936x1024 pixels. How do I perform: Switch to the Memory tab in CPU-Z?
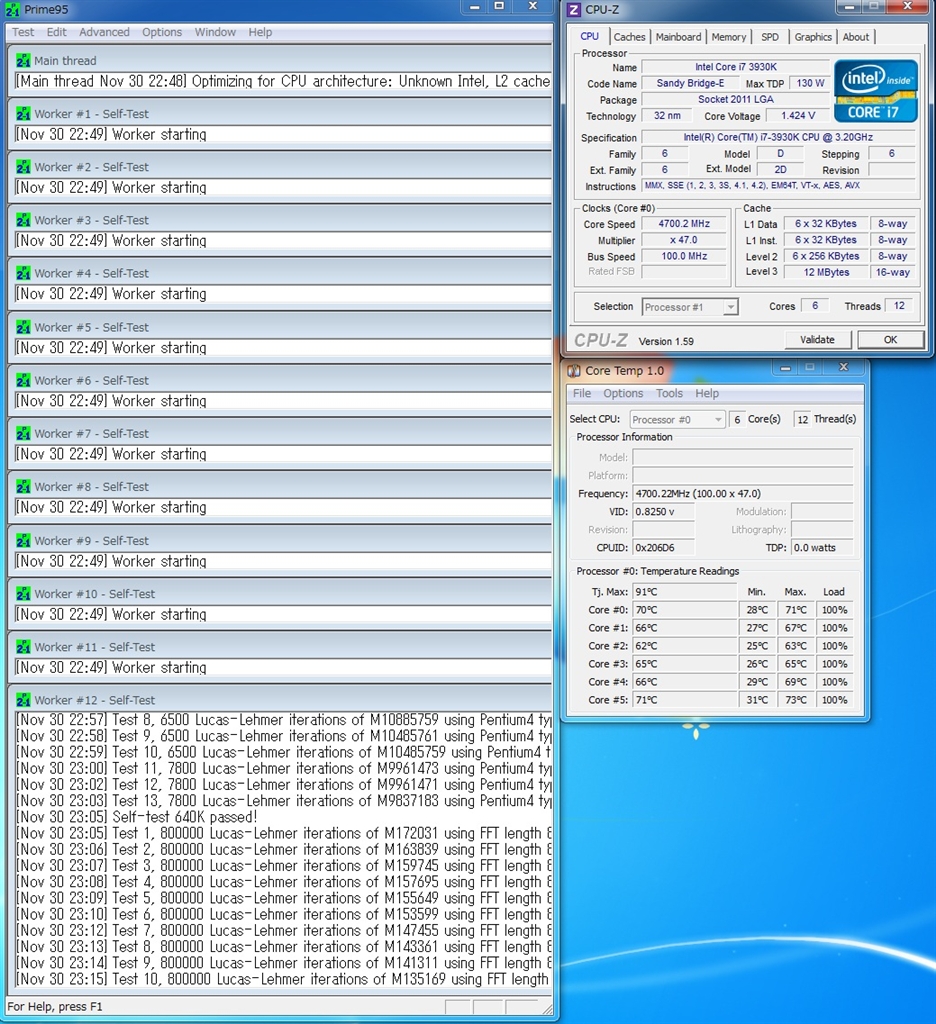(728, 37)
